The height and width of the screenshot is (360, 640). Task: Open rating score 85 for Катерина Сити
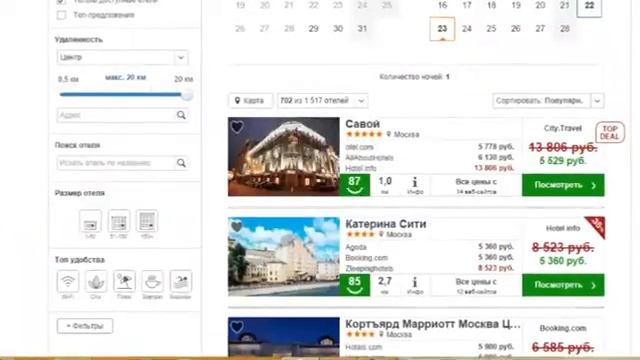coord(355,285)
